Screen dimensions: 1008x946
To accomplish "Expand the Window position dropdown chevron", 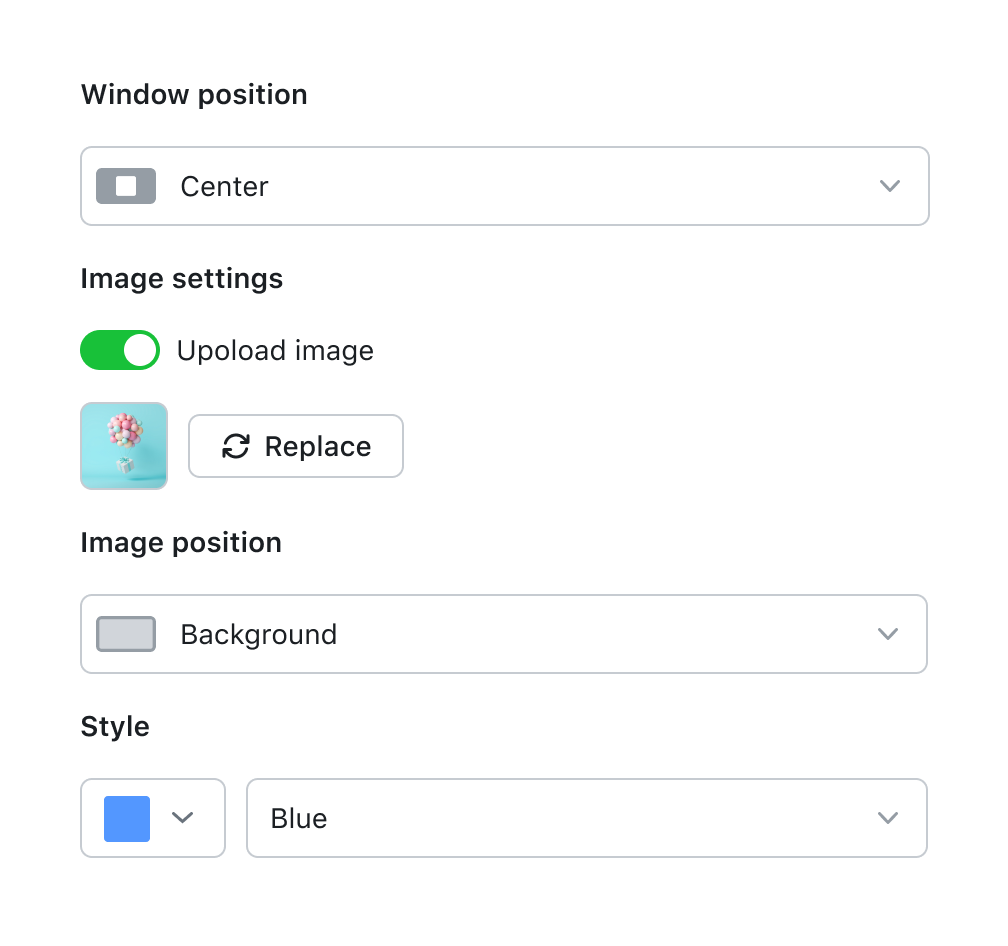I will pos(889,186).
